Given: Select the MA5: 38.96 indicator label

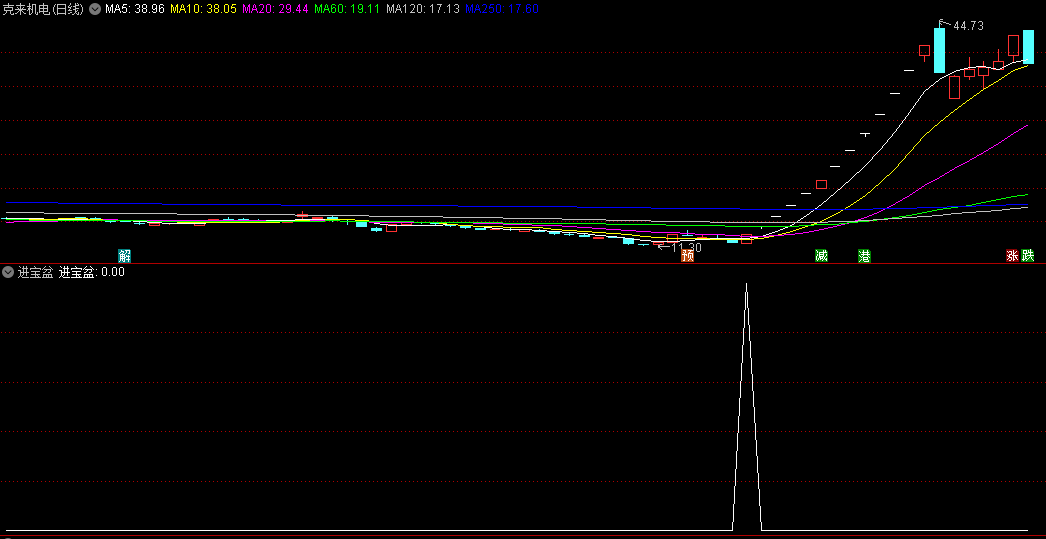Looking at the screenshot, I should point(135,9).
